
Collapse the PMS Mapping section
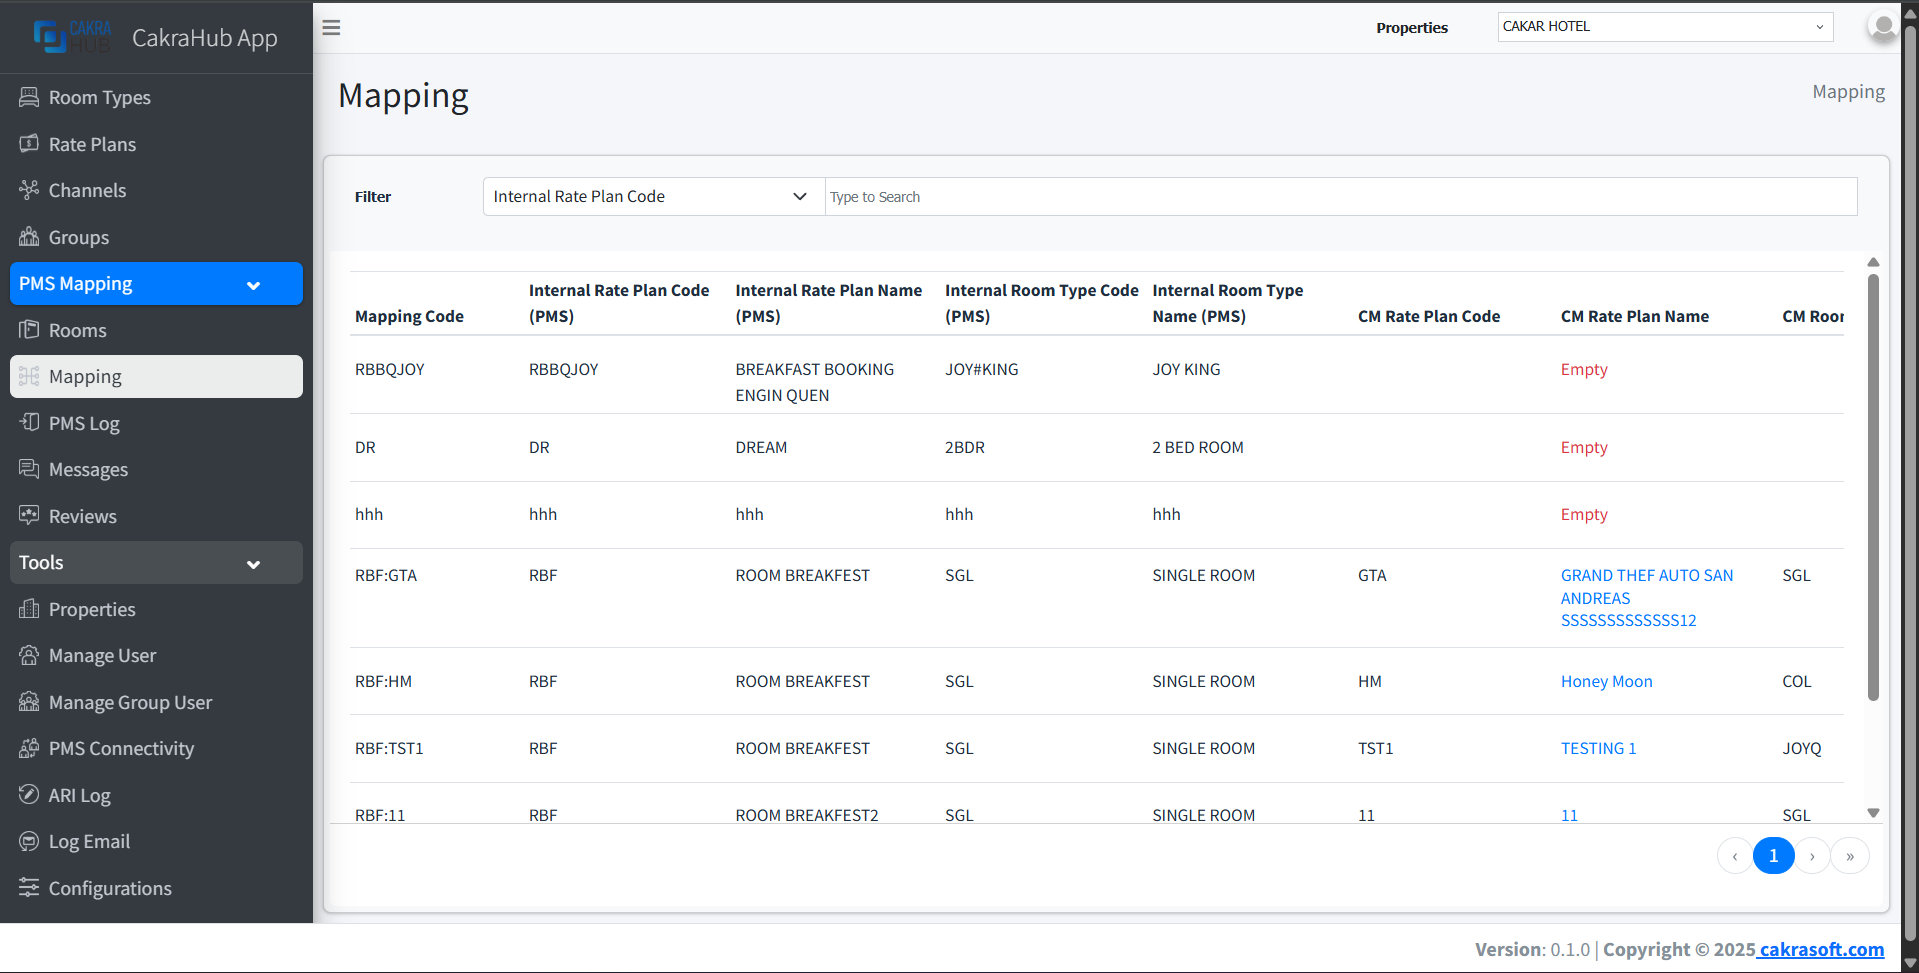pos(253,285)
